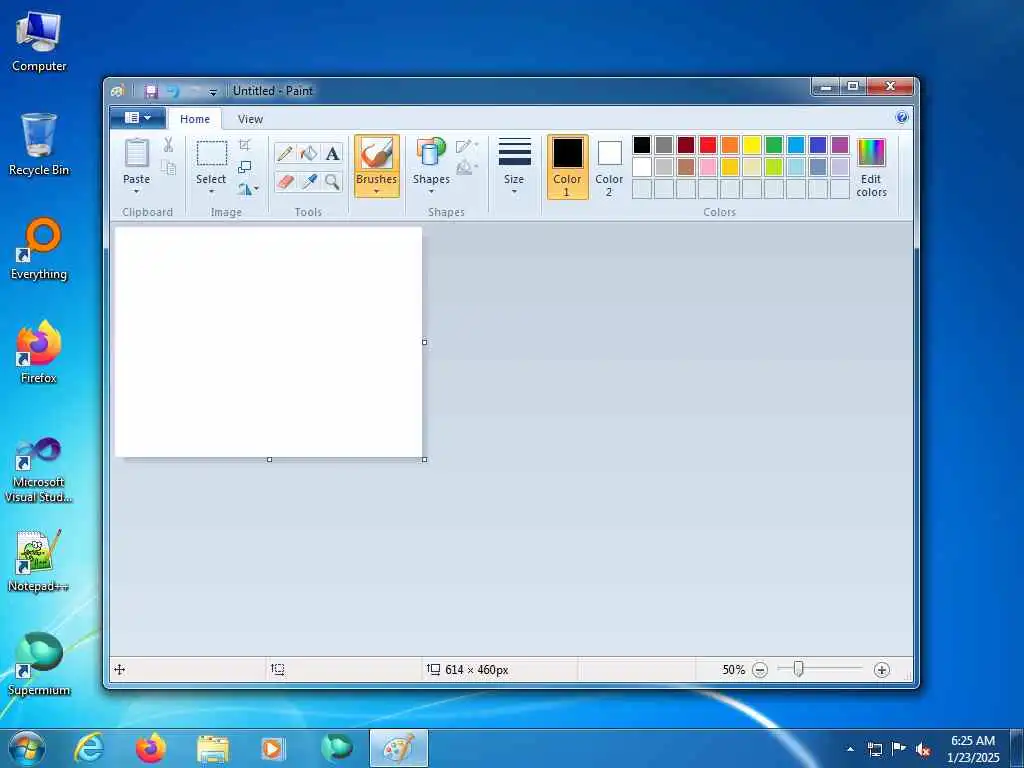This screenshot has height=768, width=1024.
Task: Pick the orange color swatch
Action: tap(730, 145)
